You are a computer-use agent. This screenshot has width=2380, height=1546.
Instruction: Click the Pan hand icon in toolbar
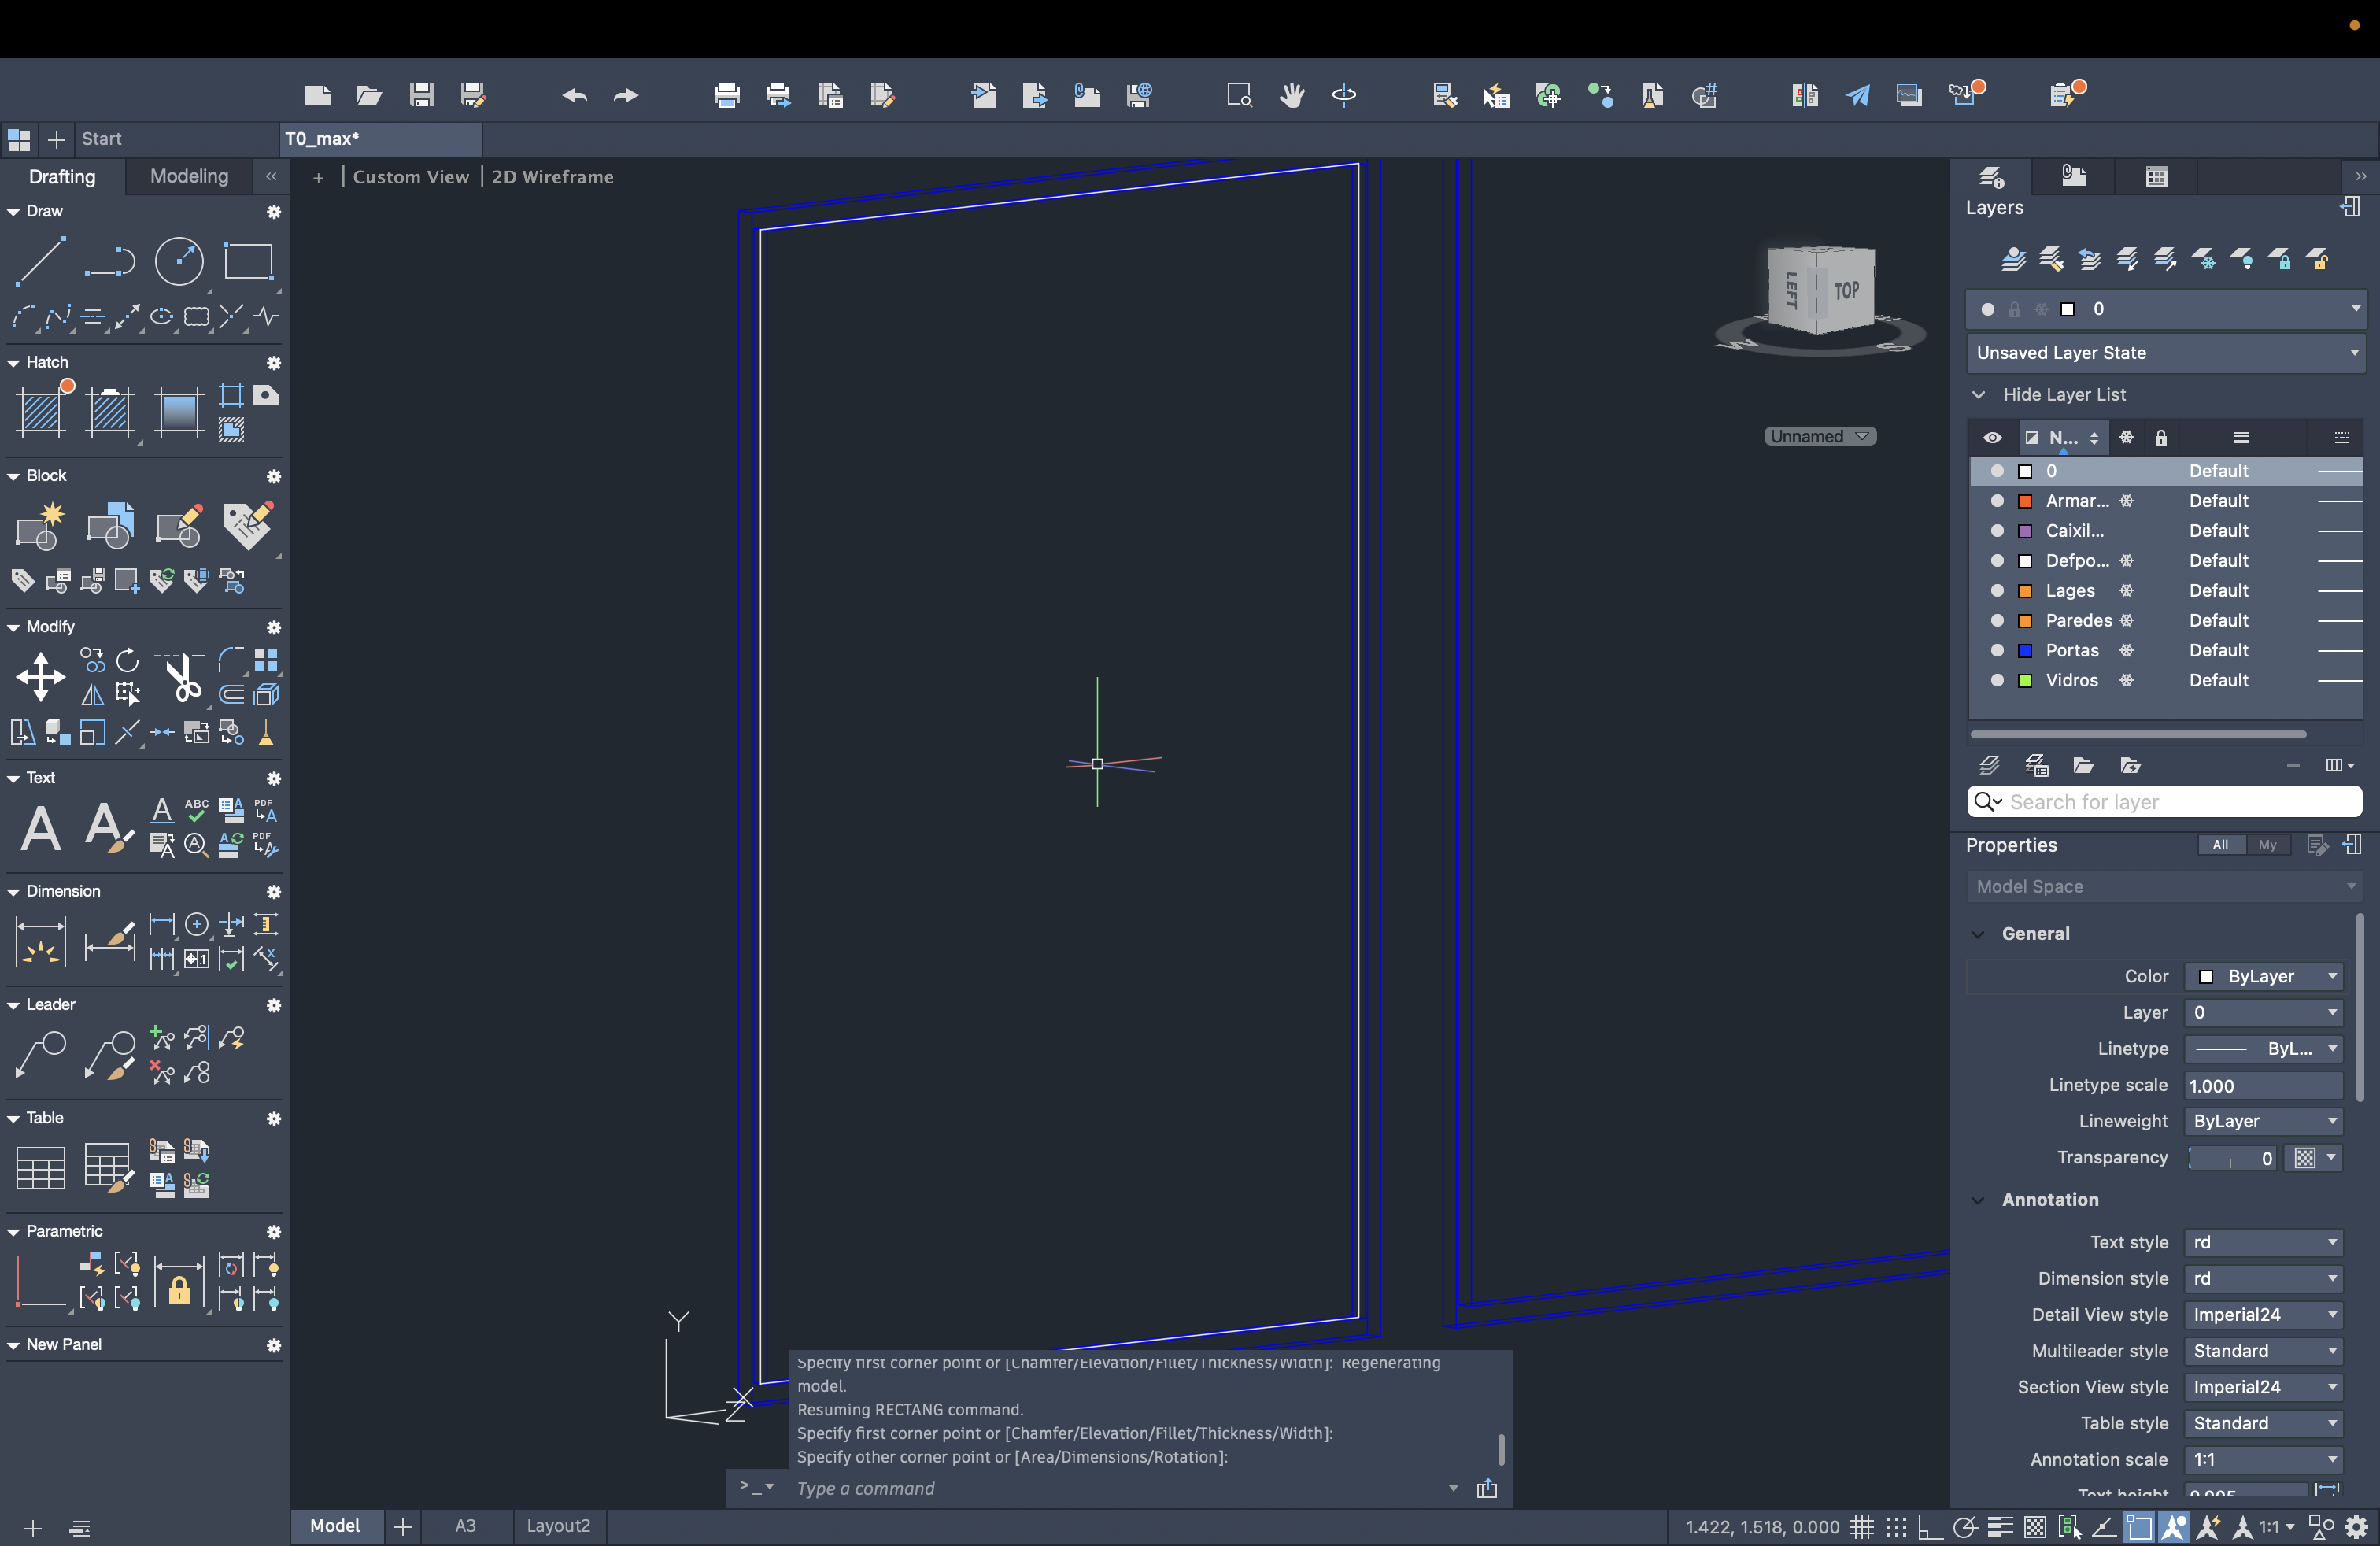pos(1292,95)
